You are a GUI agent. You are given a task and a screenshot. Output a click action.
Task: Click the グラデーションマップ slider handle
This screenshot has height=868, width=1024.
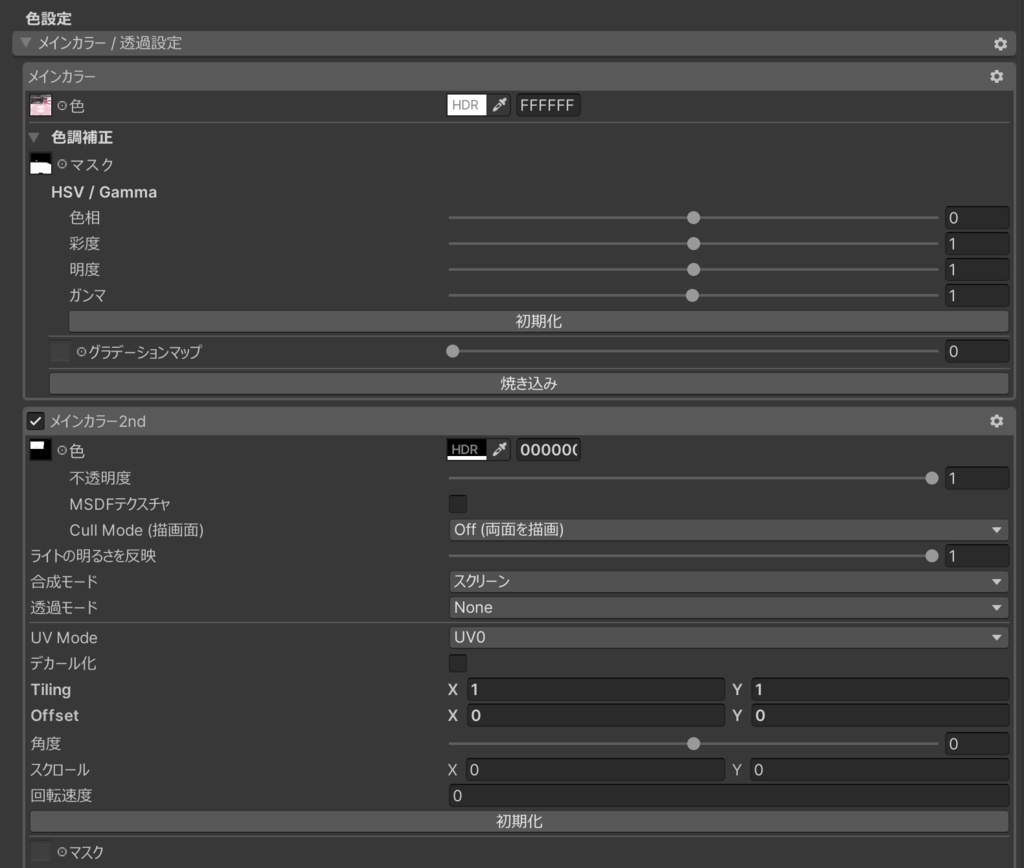click(x=453, y=351)
